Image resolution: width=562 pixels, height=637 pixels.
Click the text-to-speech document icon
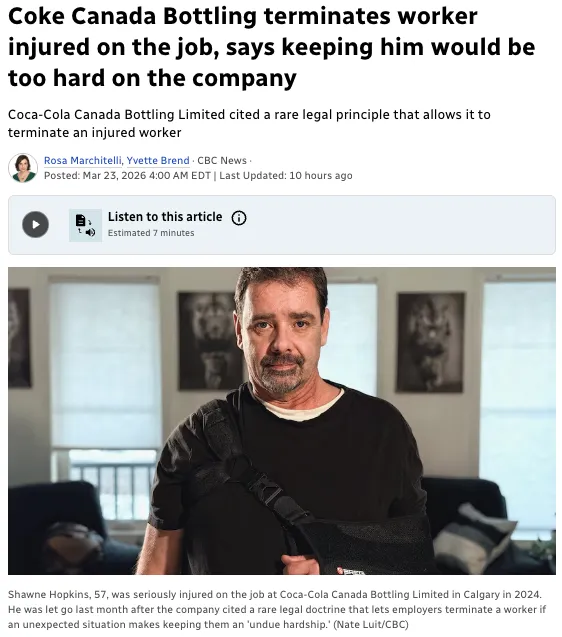pyautogui.click(x=85, y=225)
